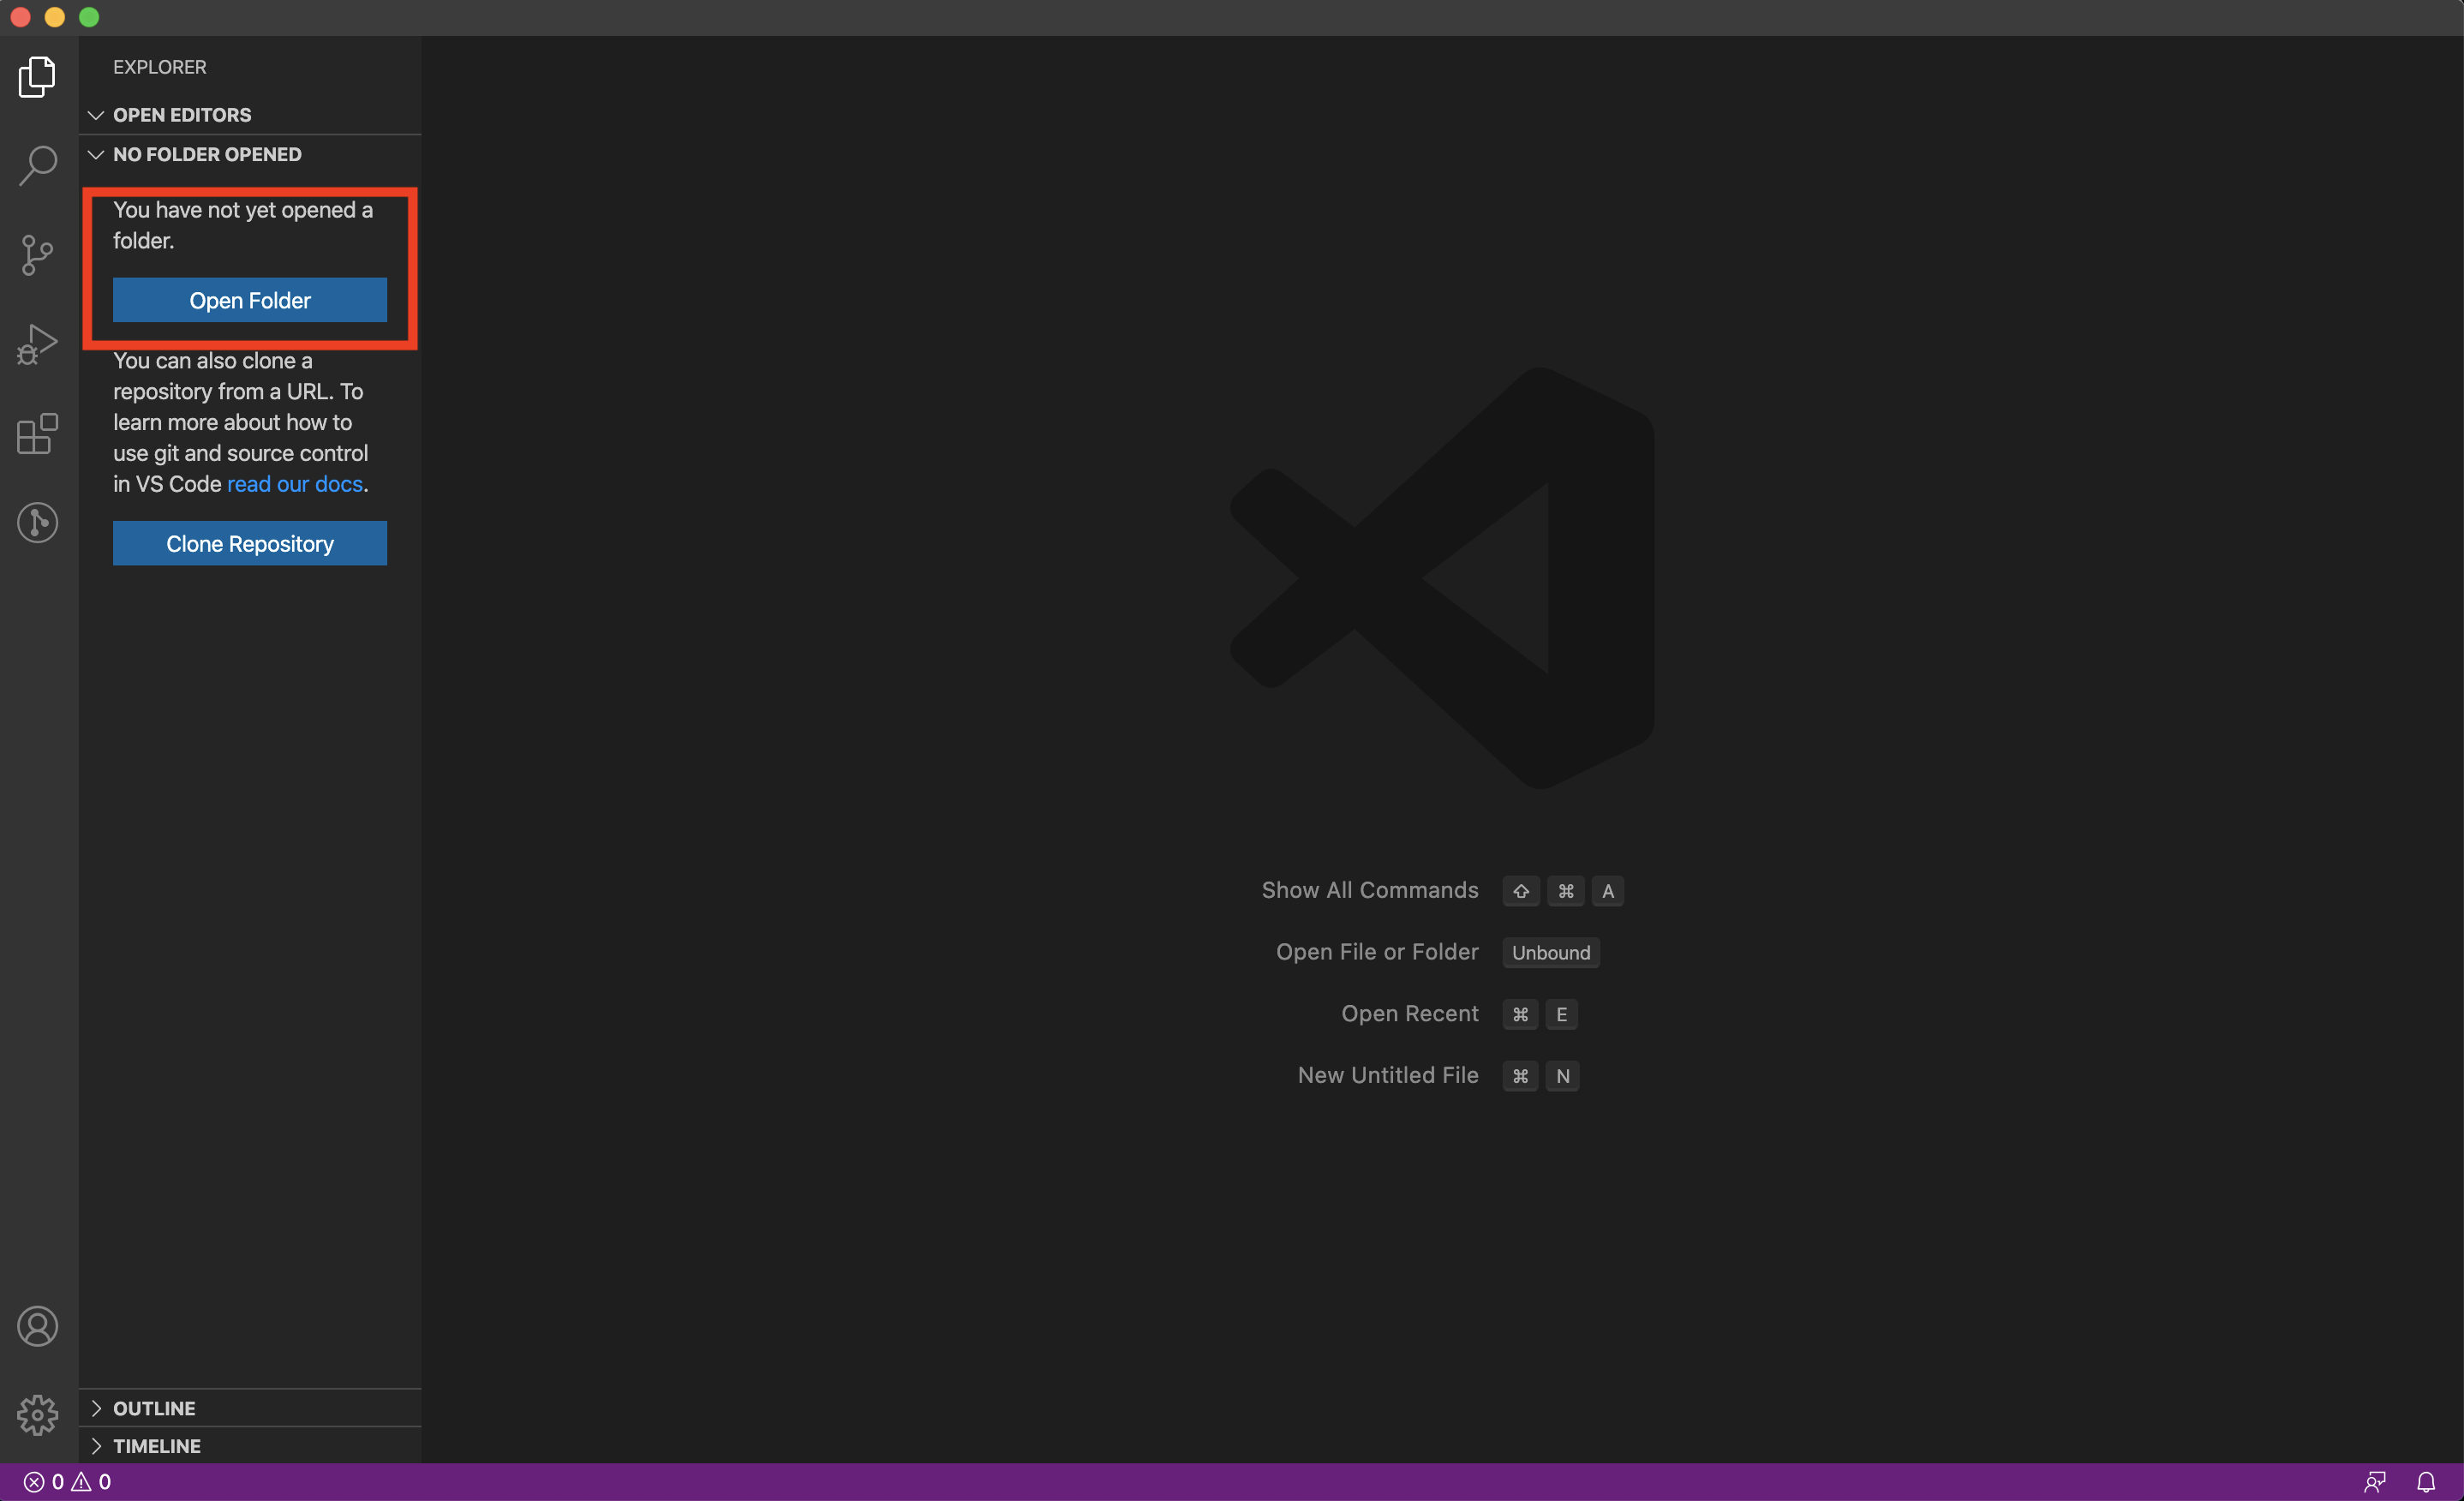Click the 'Open Recent' label
This screenshot has width=2464, height=1501.
coord(1410,1013)
